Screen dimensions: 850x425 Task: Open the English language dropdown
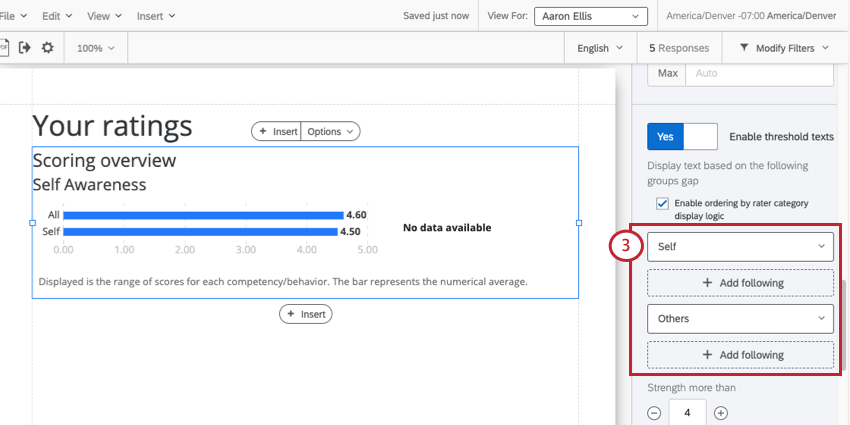tap(600, 48)
